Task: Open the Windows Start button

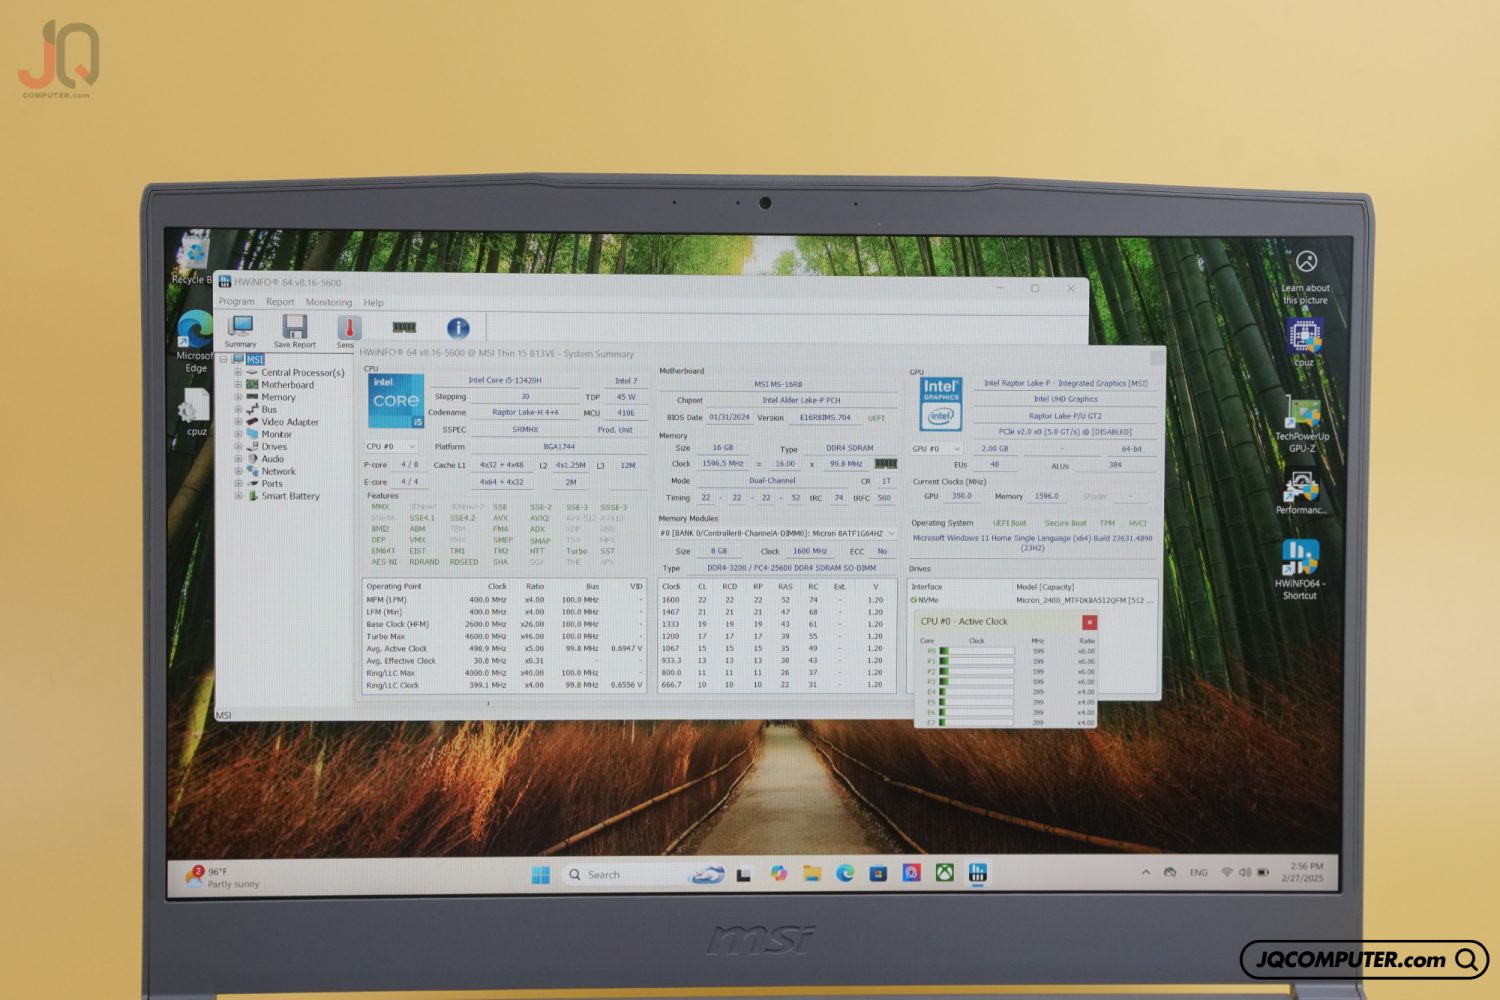Action: pyautogui.click(x=541, y=875)
